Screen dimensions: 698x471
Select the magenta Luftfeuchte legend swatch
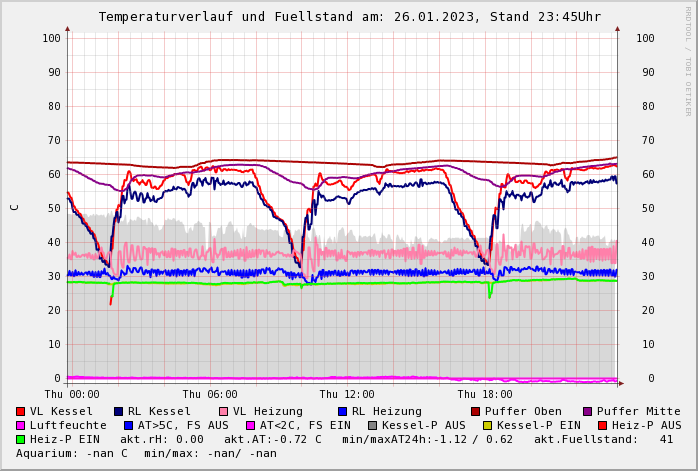tap(21, 425)
